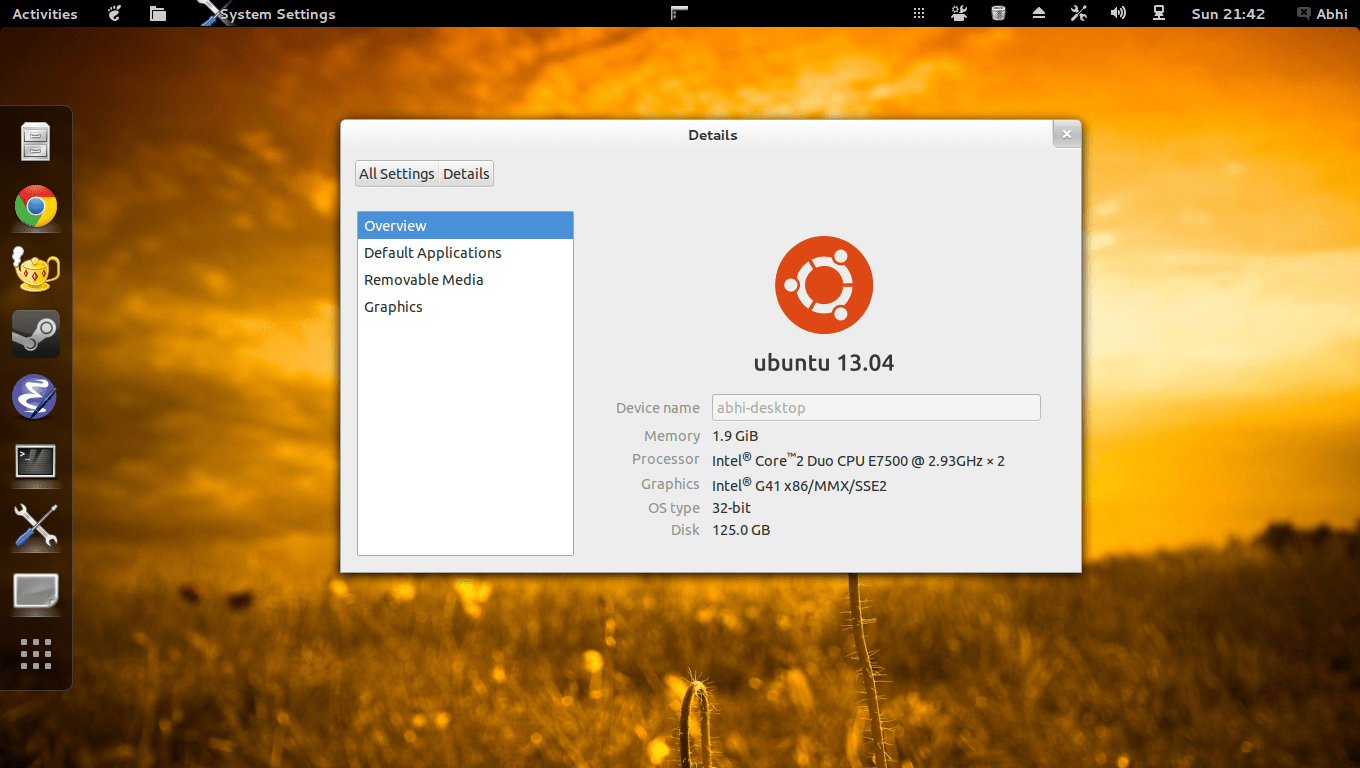Click the crossed tools icon in top bar
This screenshot has width=1360, height=768.
point(1078,13)
